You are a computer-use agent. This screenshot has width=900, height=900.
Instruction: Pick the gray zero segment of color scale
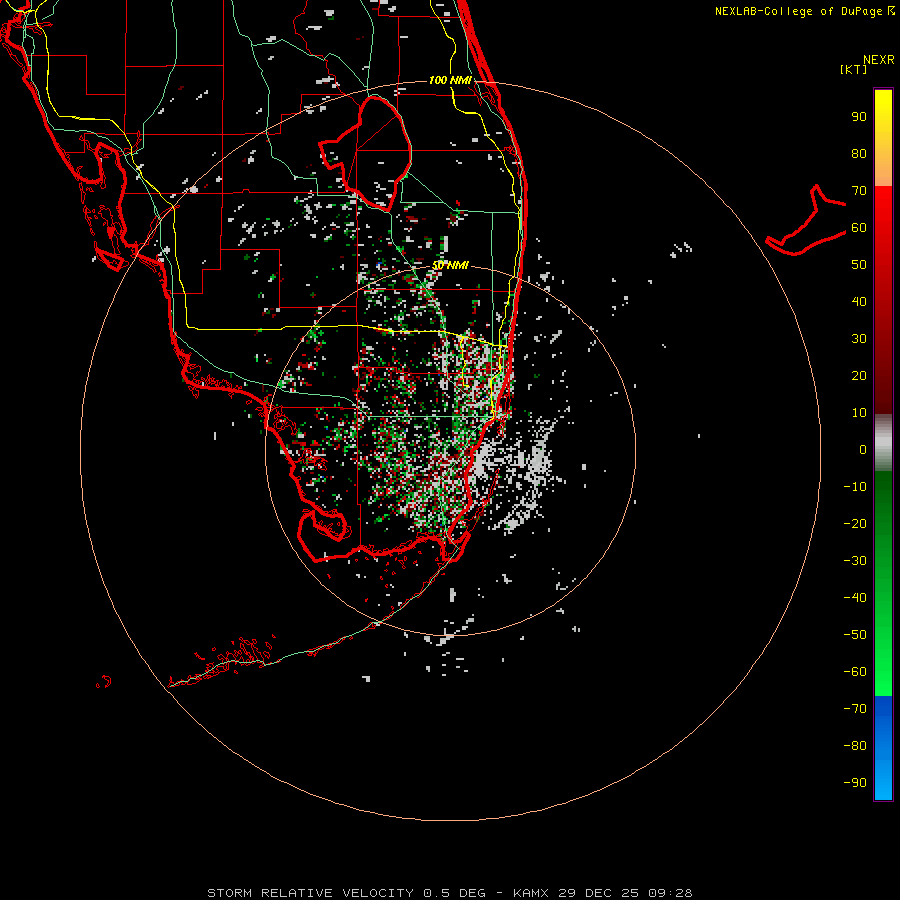click(x=883, y=443)
